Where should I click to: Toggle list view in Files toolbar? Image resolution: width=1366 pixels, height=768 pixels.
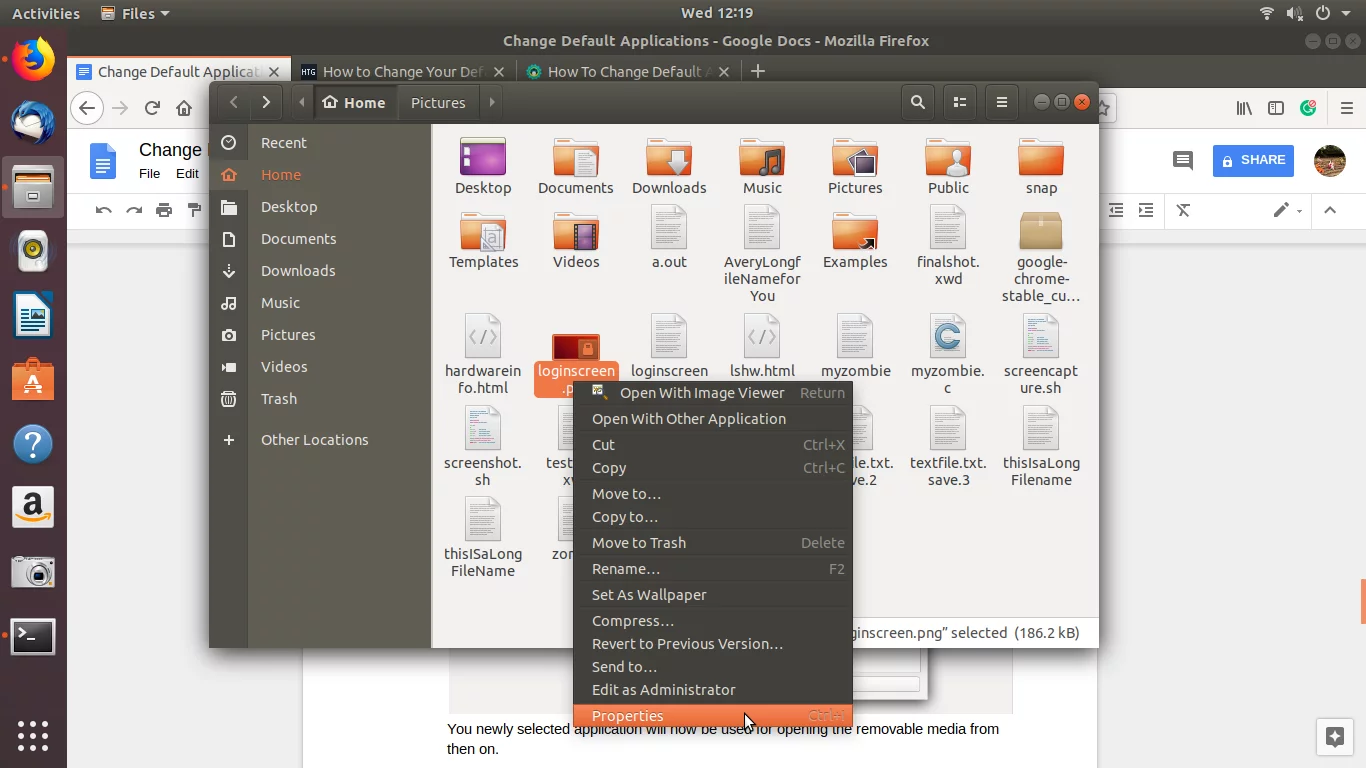coord(960,102)
